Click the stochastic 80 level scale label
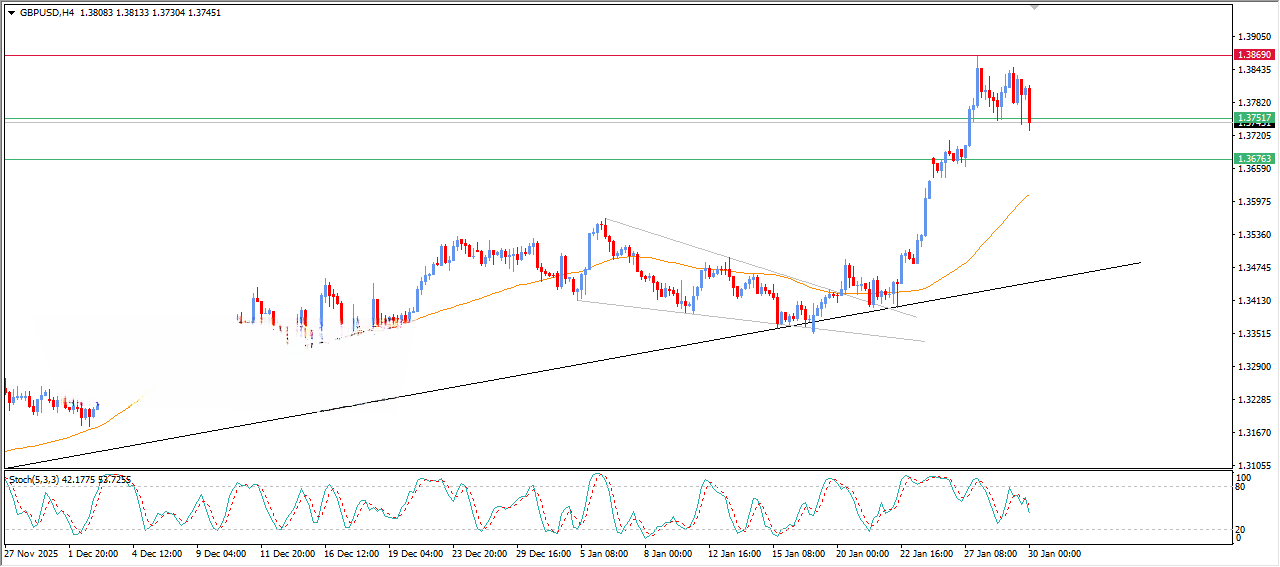1280x567 pixels. (x=1241, y=488)
